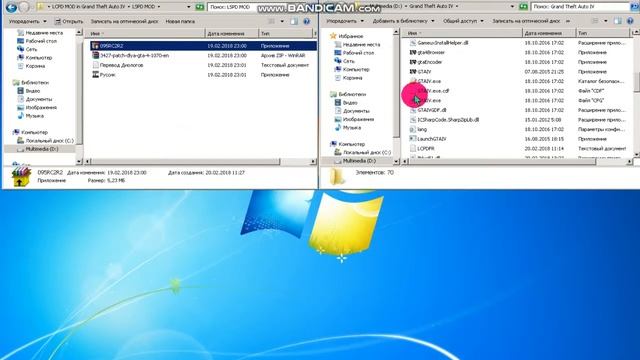Sort by Тип column in Grand Theft Auto IV window

[602, 33]
